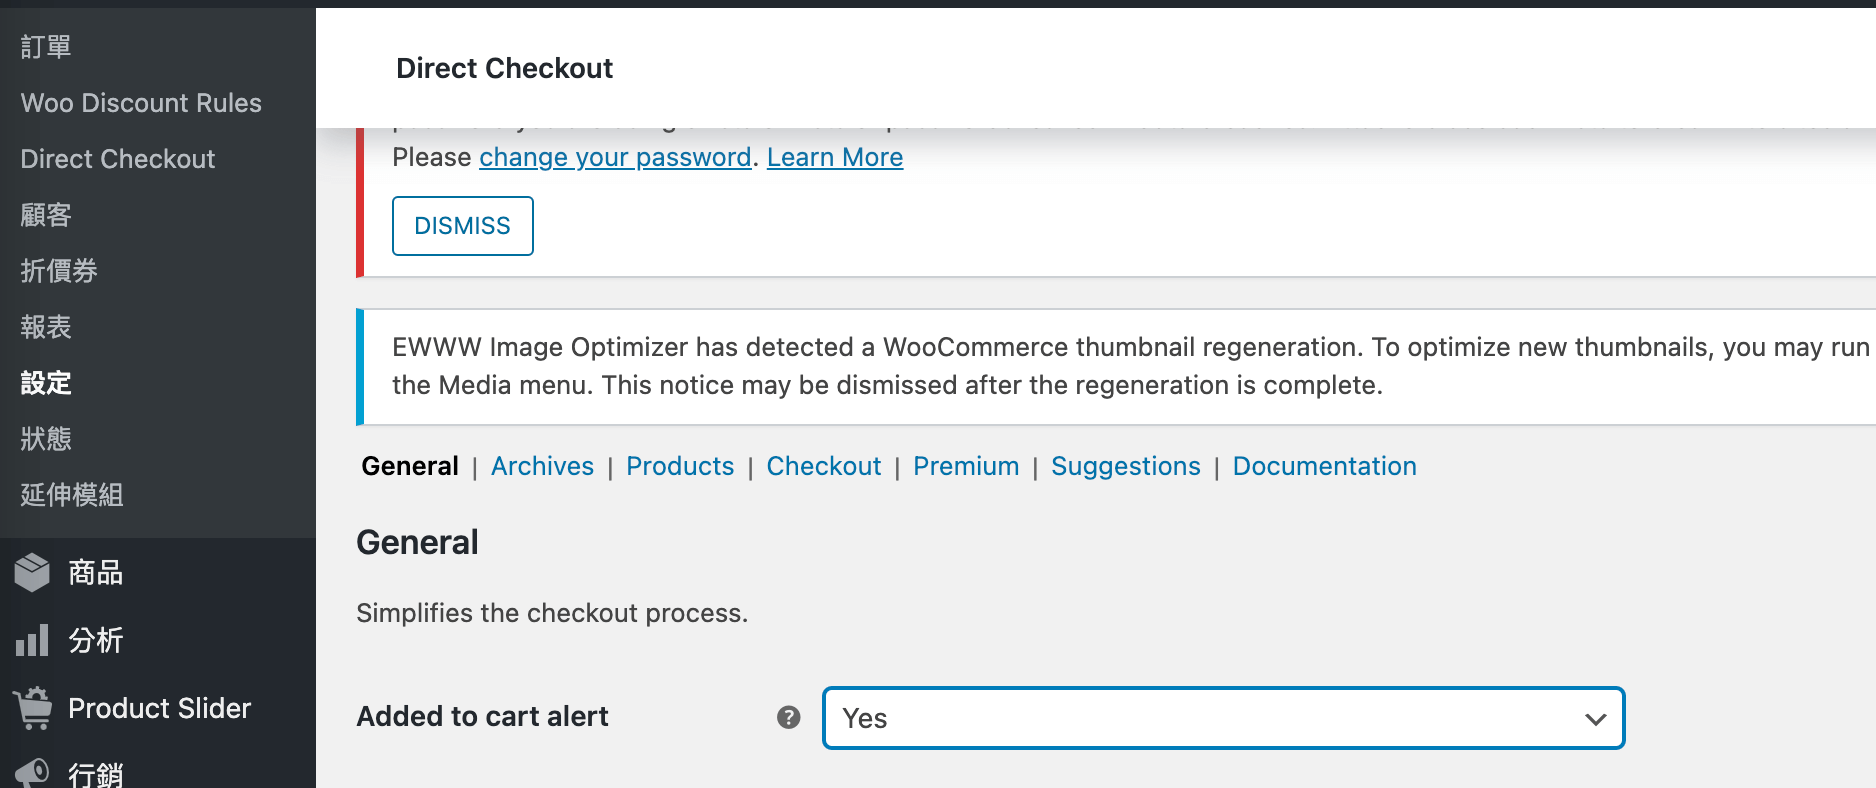Open the Learn More link
The height and width of the screenshot is (788, 1876).
coord(835,157)
